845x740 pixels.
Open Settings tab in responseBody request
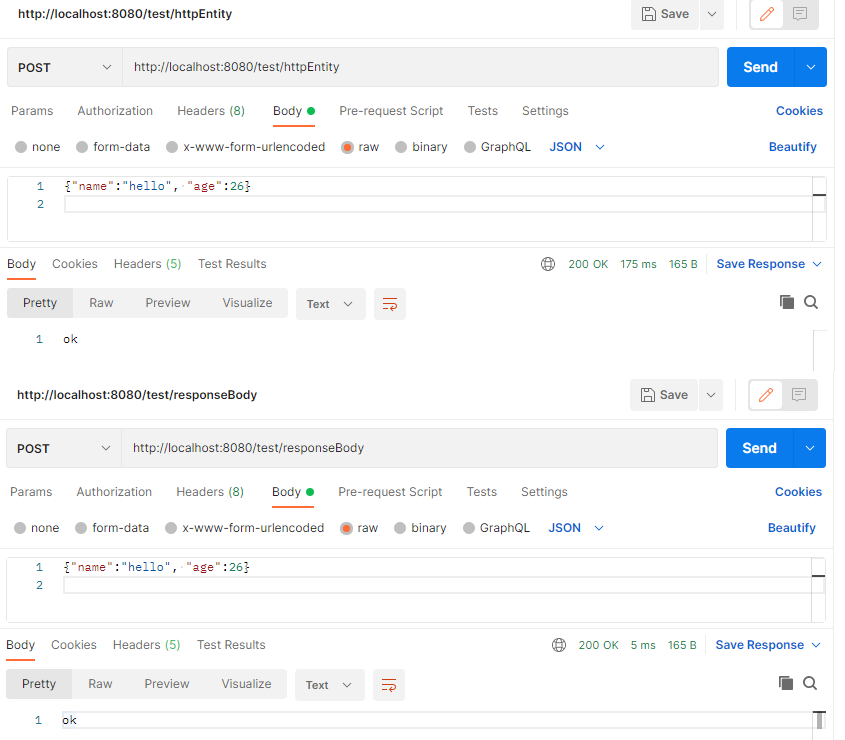click(x=544, y=492)
